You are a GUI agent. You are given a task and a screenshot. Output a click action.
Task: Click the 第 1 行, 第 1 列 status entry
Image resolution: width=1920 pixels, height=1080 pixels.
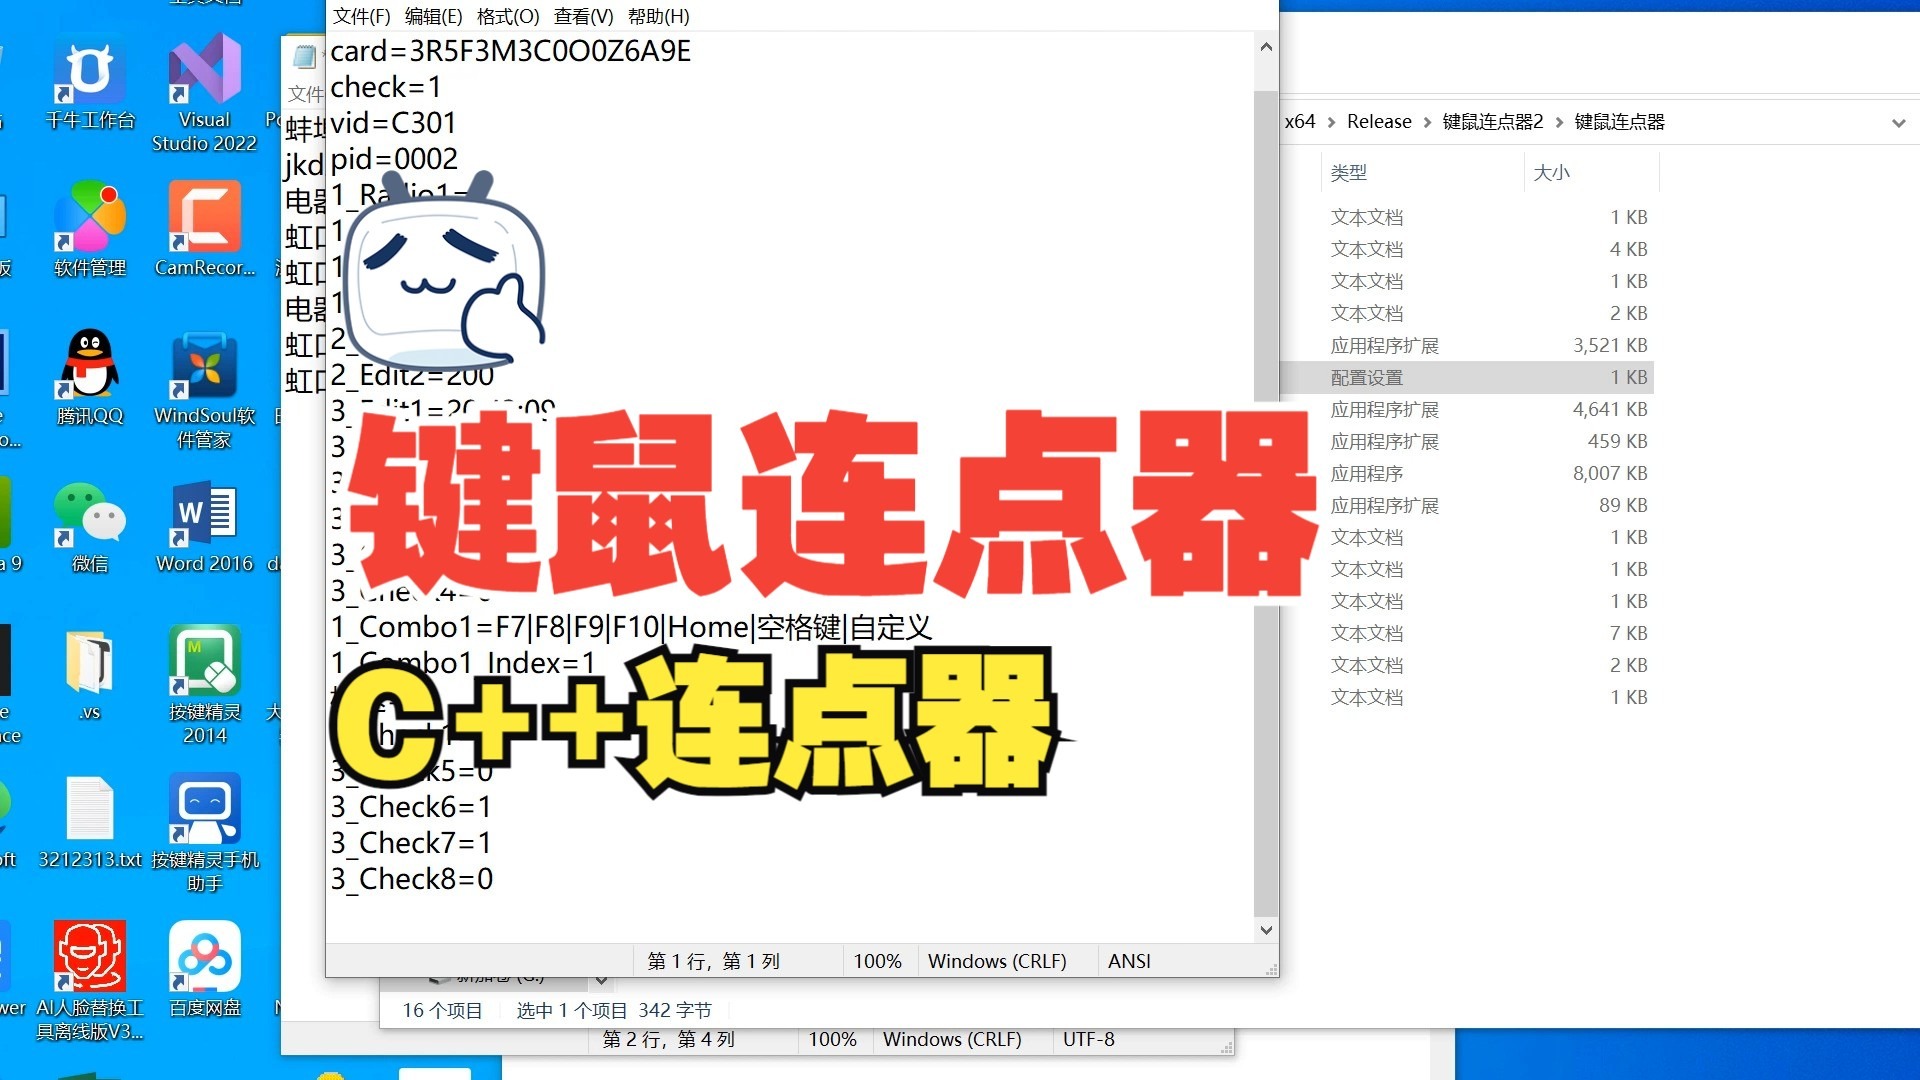713,961
